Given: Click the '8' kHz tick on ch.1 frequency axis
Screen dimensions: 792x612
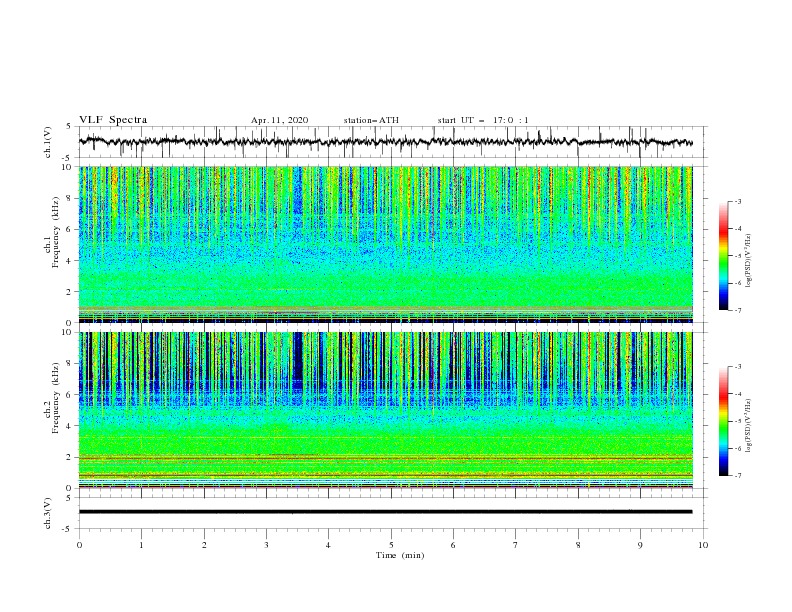Looking at the screenshot, I should (x=70, y=198).
